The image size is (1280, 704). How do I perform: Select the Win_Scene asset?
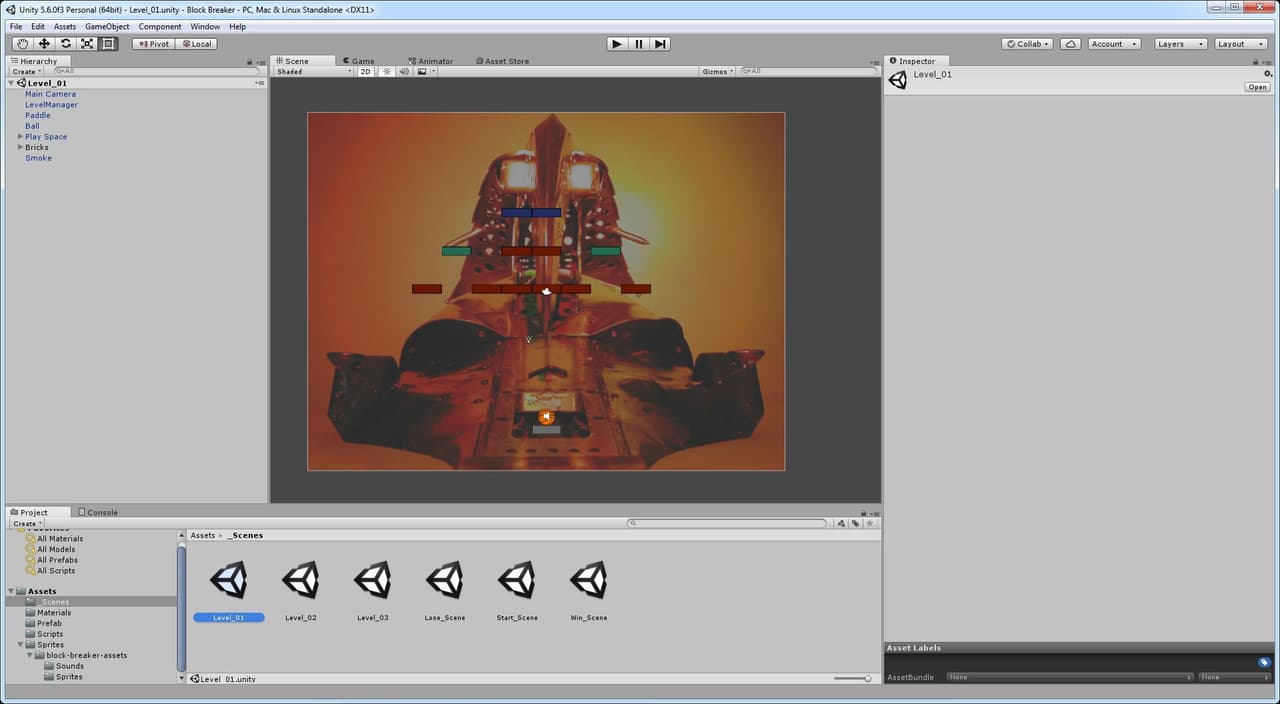pyautogui.click(x=589, y=591)
